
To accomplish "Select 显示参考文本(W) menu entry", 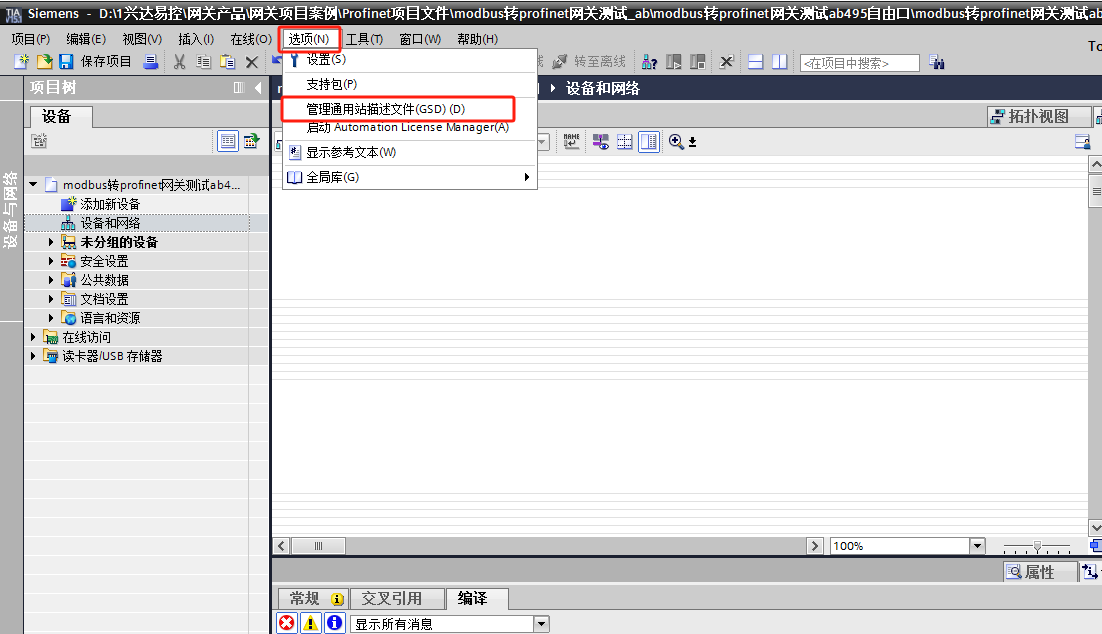I will coord(410,153).
